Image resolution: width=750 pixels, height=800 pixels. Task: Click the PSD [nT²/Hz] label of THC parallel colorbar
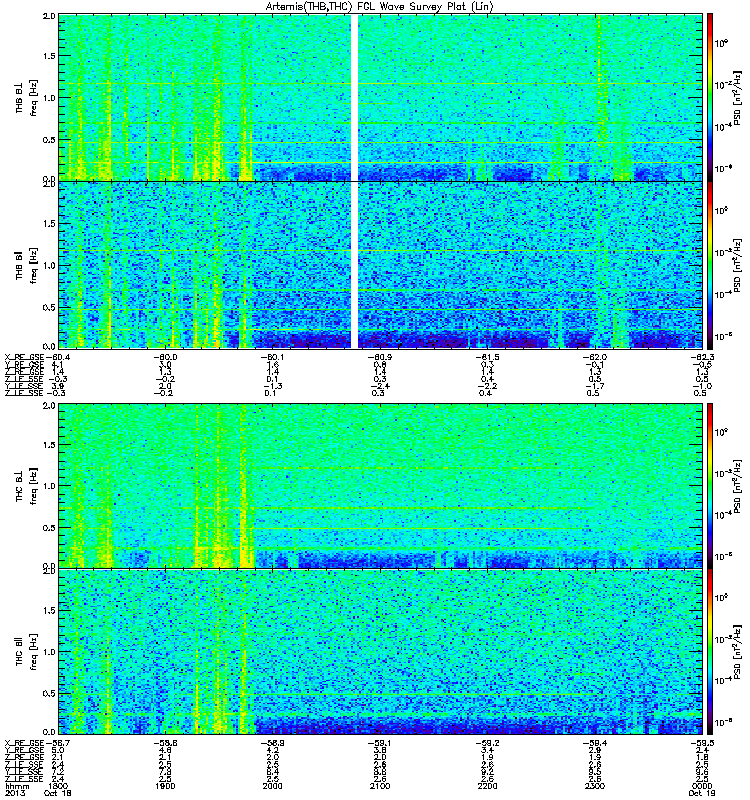point(737,652)
